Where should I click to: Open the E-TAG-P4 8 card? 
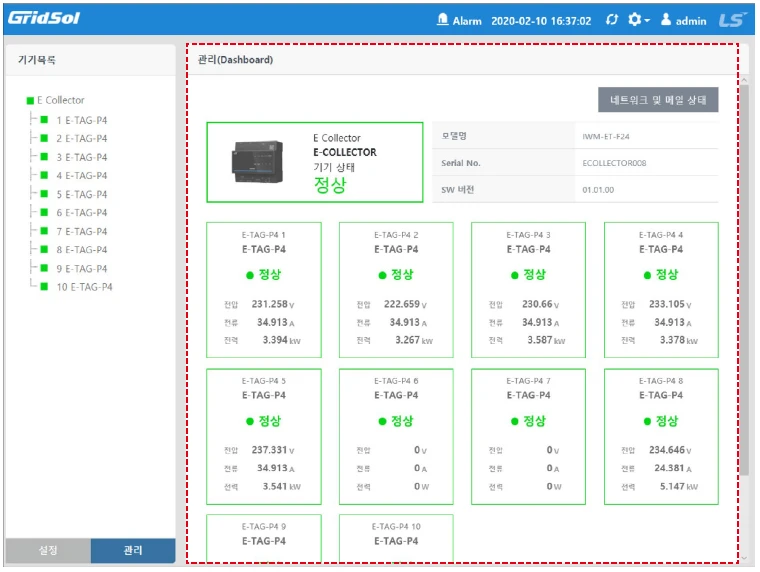[661, 436]
